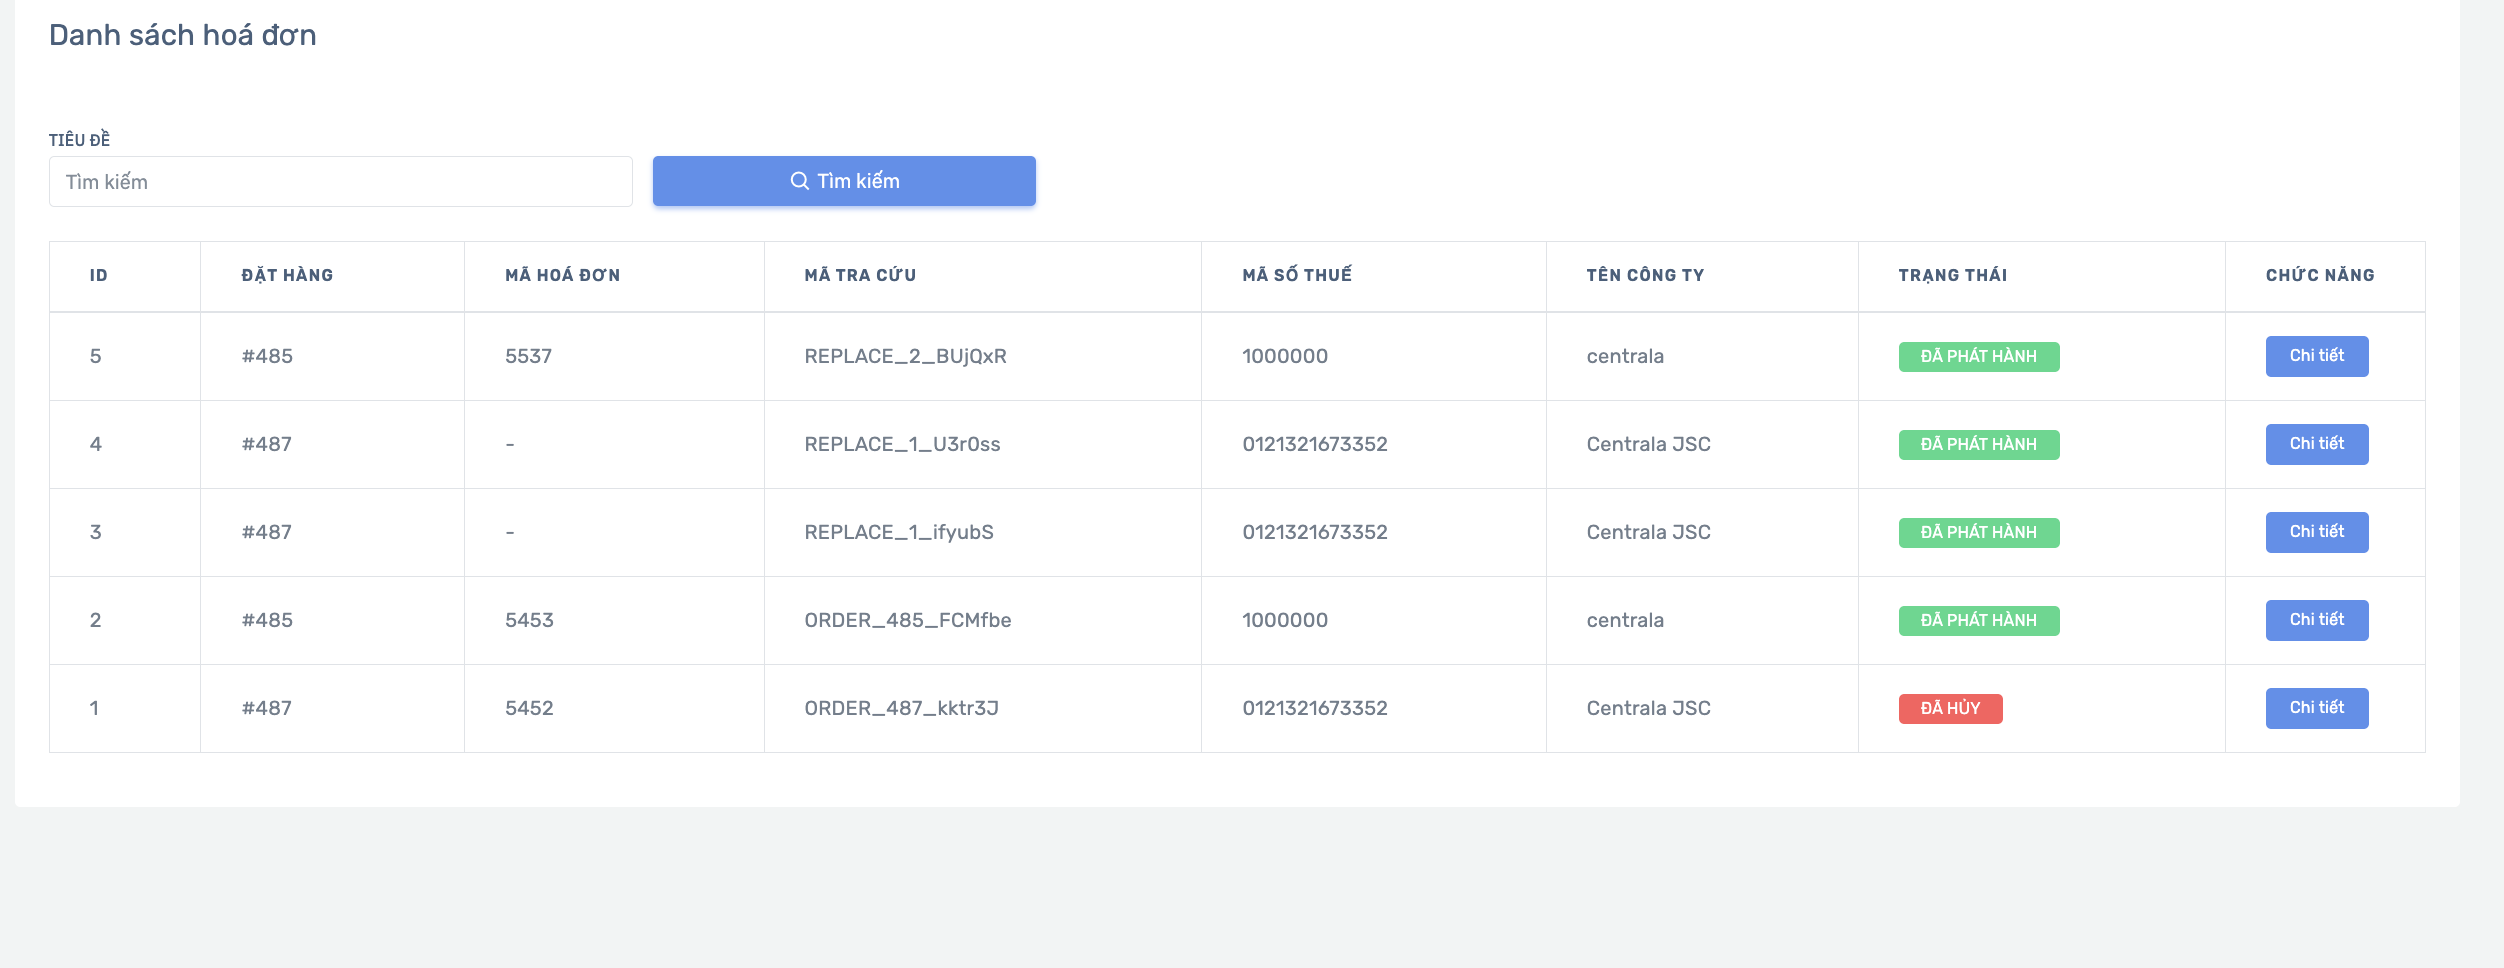This screenshot has width=2504, height=968.
Task: Open Chi tiết for invoice ID 3
Action: pyautogui.click(x=2317, y=532)
